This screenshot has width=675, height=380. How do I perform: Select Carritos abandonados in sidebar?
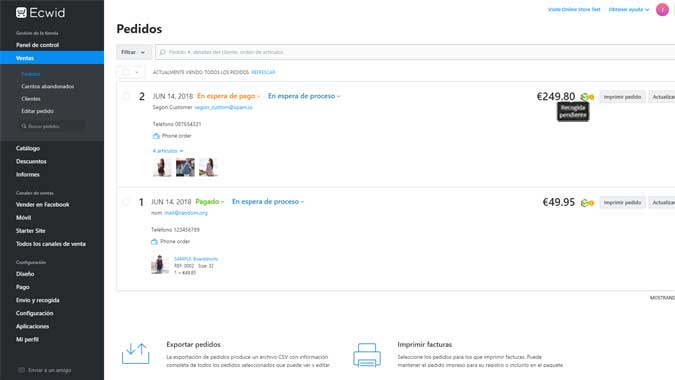click(x=48, y=87)
